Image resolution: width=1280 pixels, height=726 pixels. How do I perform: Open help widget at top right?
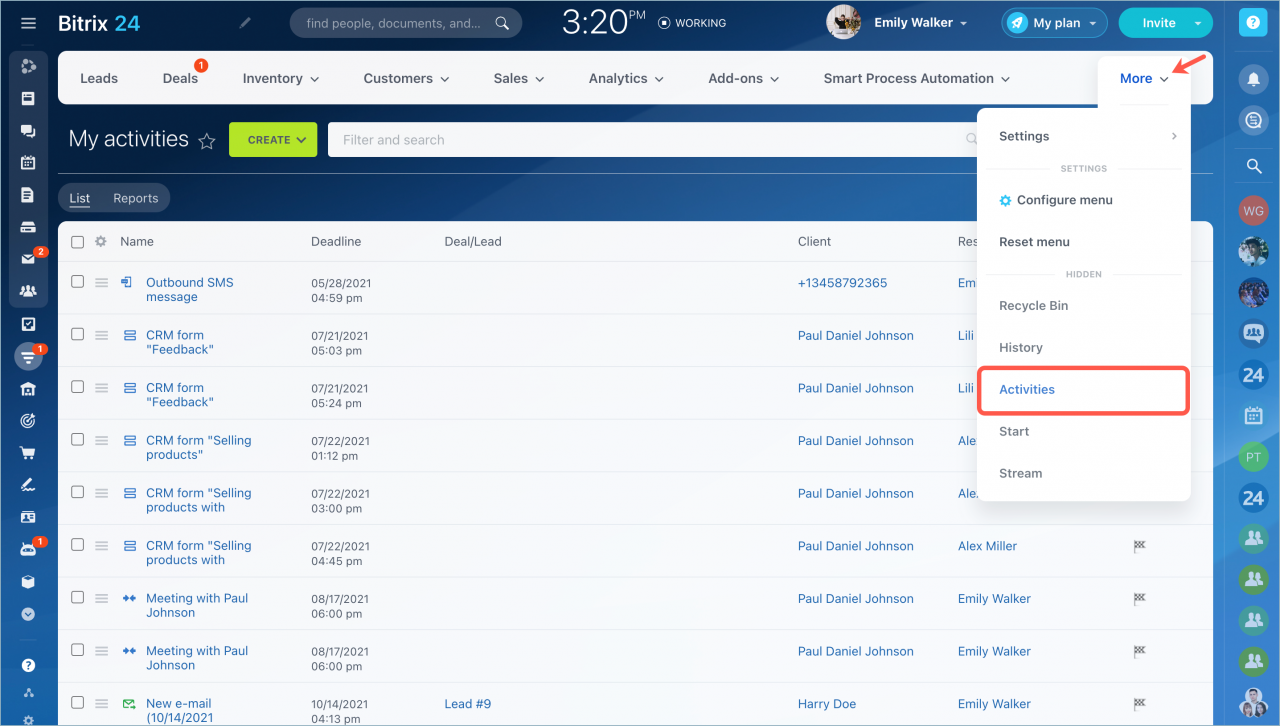1254,23
